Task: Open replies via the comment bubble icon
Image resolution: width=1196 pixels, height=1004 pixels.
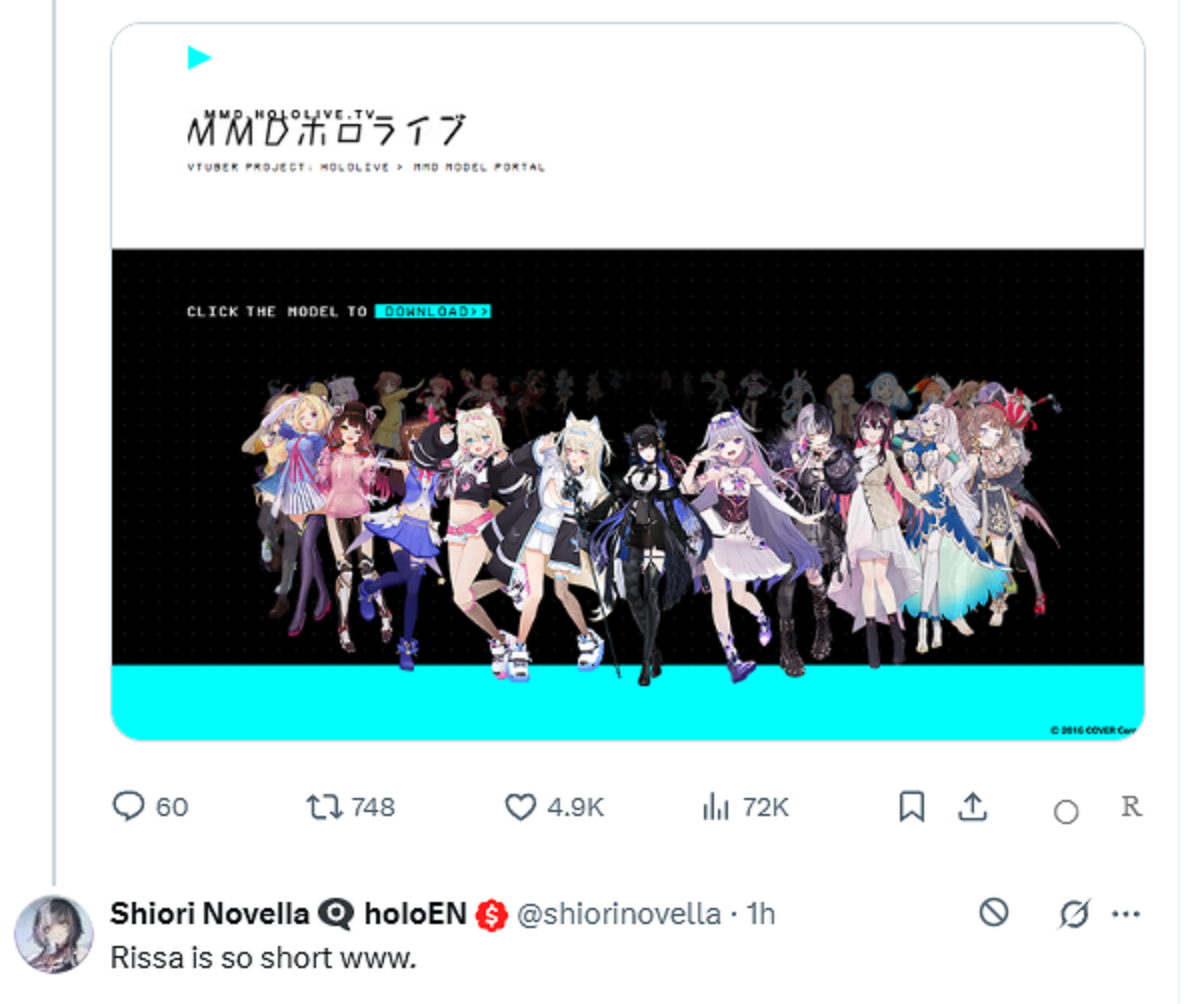Action: coord(128,806)
